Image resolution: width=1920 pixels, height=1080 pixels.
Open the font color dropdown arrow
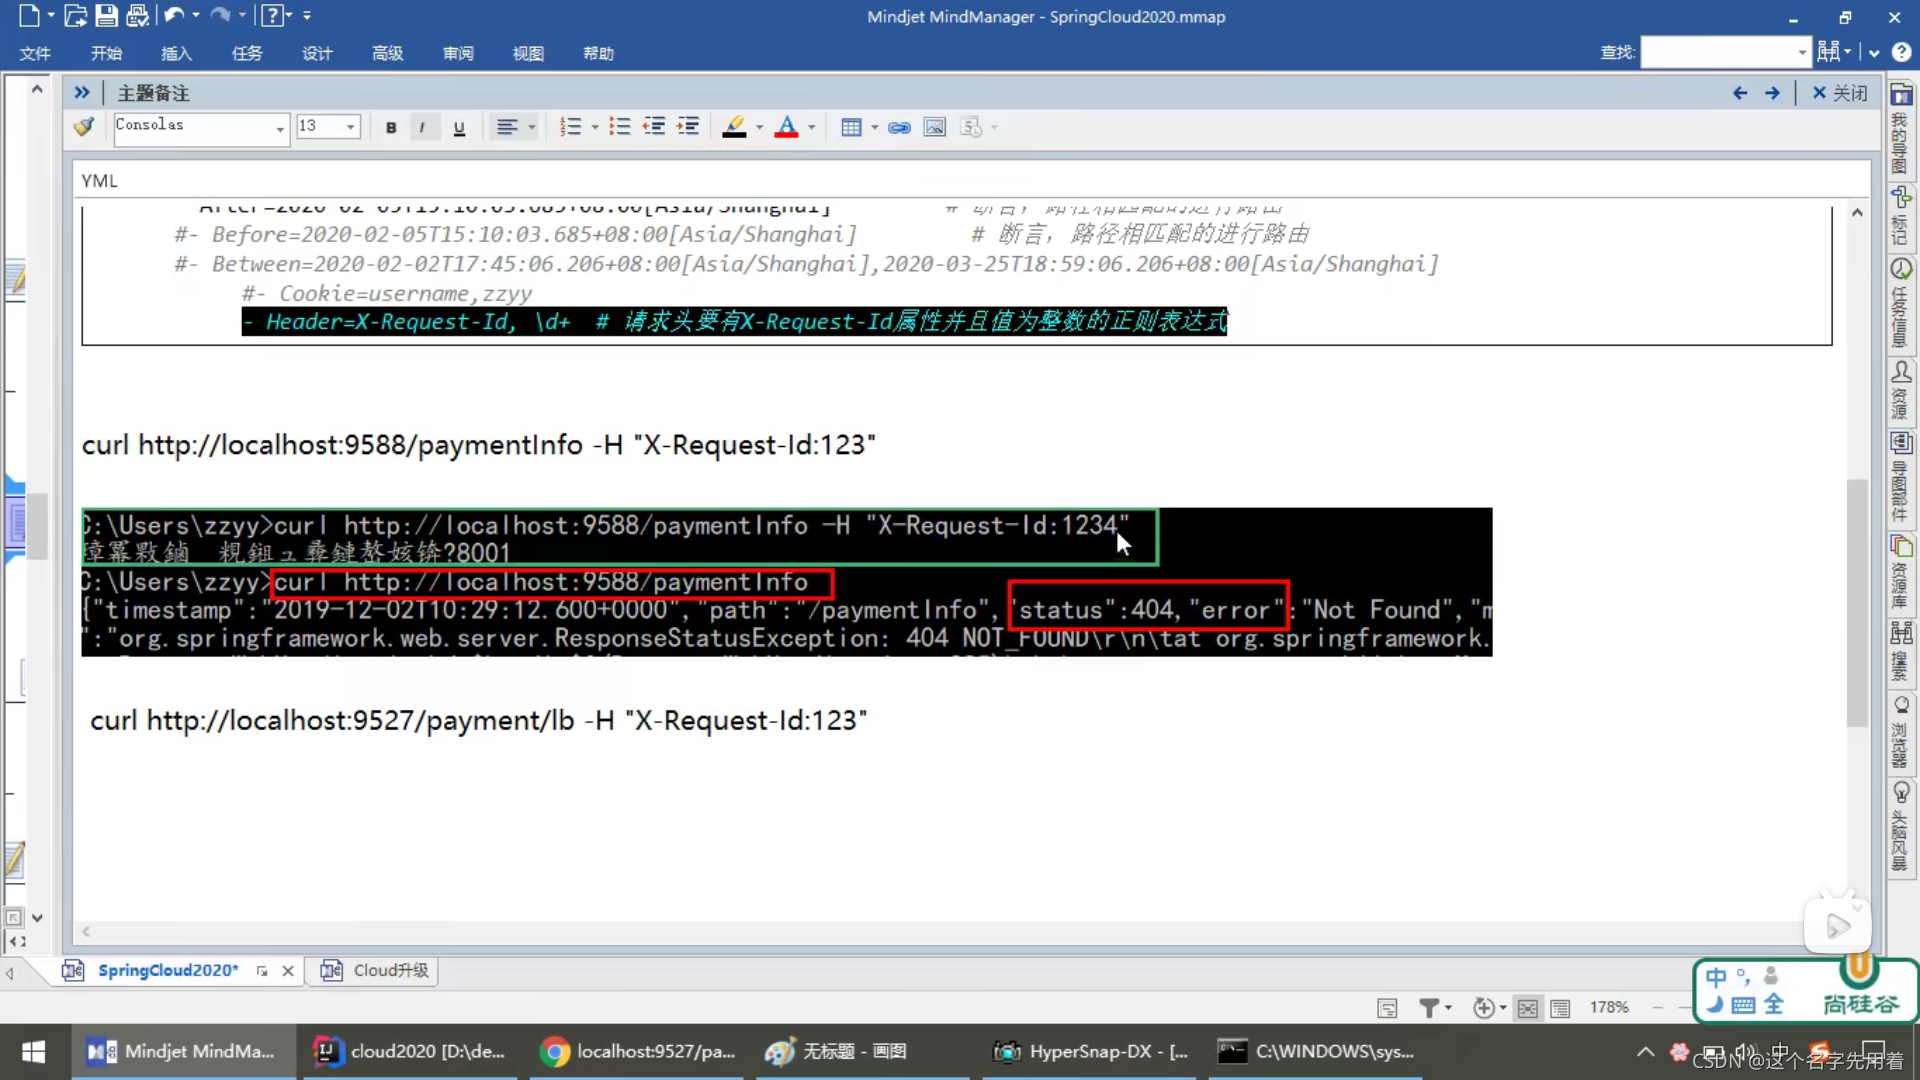click(x=811, y=127)
